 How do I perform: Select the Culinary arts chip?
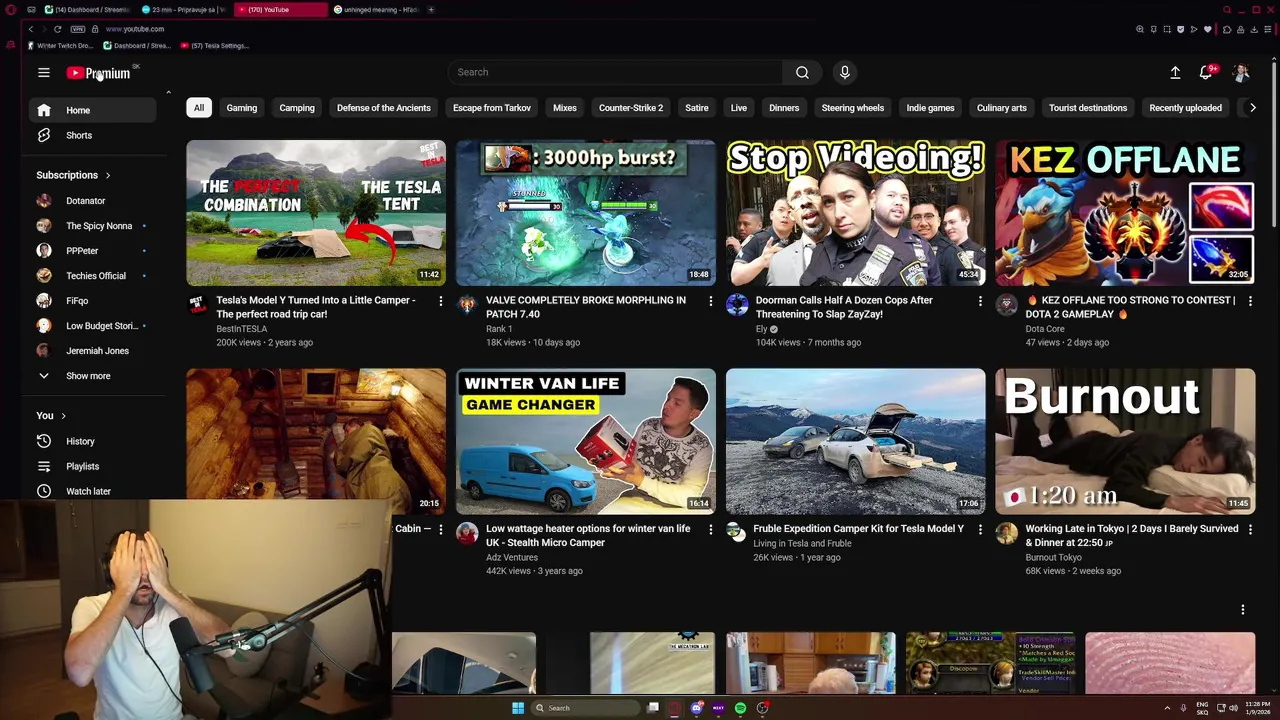[x=1001, y=108]
